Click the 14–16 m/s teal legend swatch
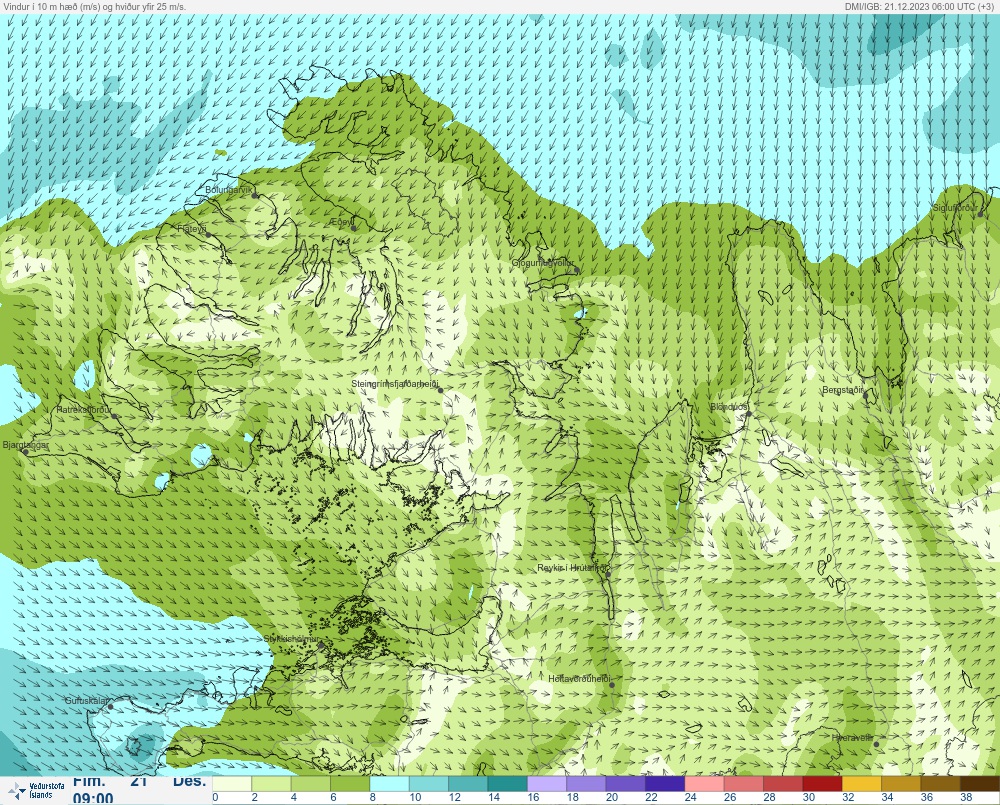 click(x=508, y=783)
